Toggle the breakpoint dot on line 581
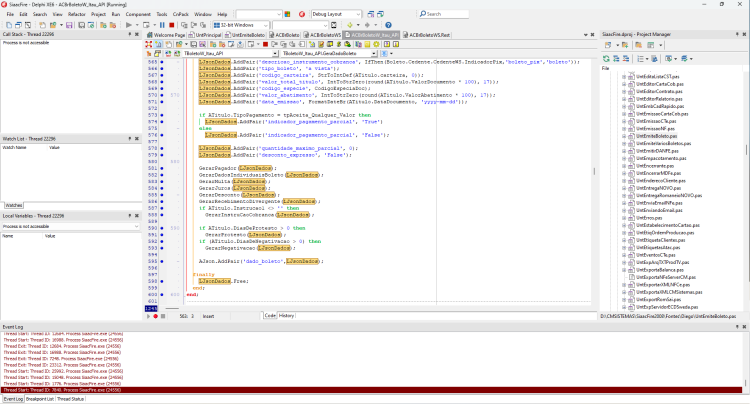 tap(162, 168)
